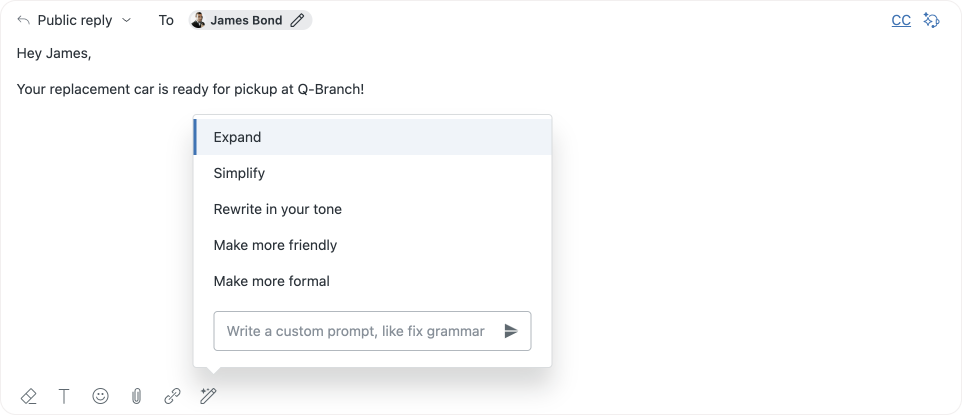Click the send arrow in custom prompt
The height and width of the screenshot is (415, 962).
511,331
